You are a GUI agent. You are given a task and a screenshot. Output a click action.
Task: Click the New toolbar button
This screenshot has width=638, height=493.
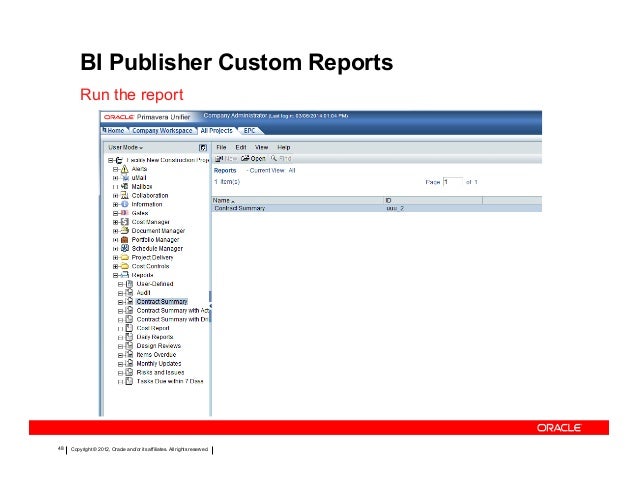point(226,158)
